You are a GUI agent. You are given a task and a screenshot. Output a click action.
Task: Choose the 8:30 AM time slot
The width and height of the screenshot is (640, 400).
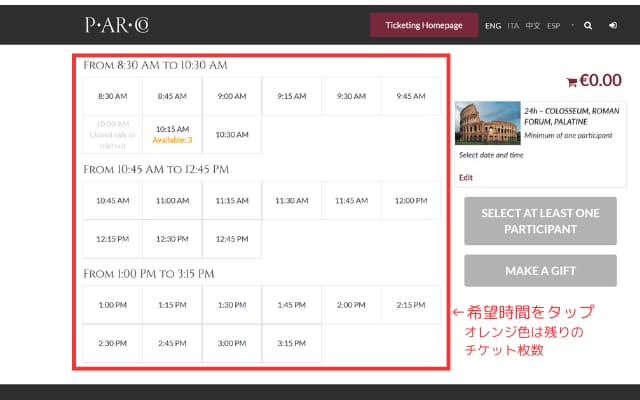click(x=112, y=96)
